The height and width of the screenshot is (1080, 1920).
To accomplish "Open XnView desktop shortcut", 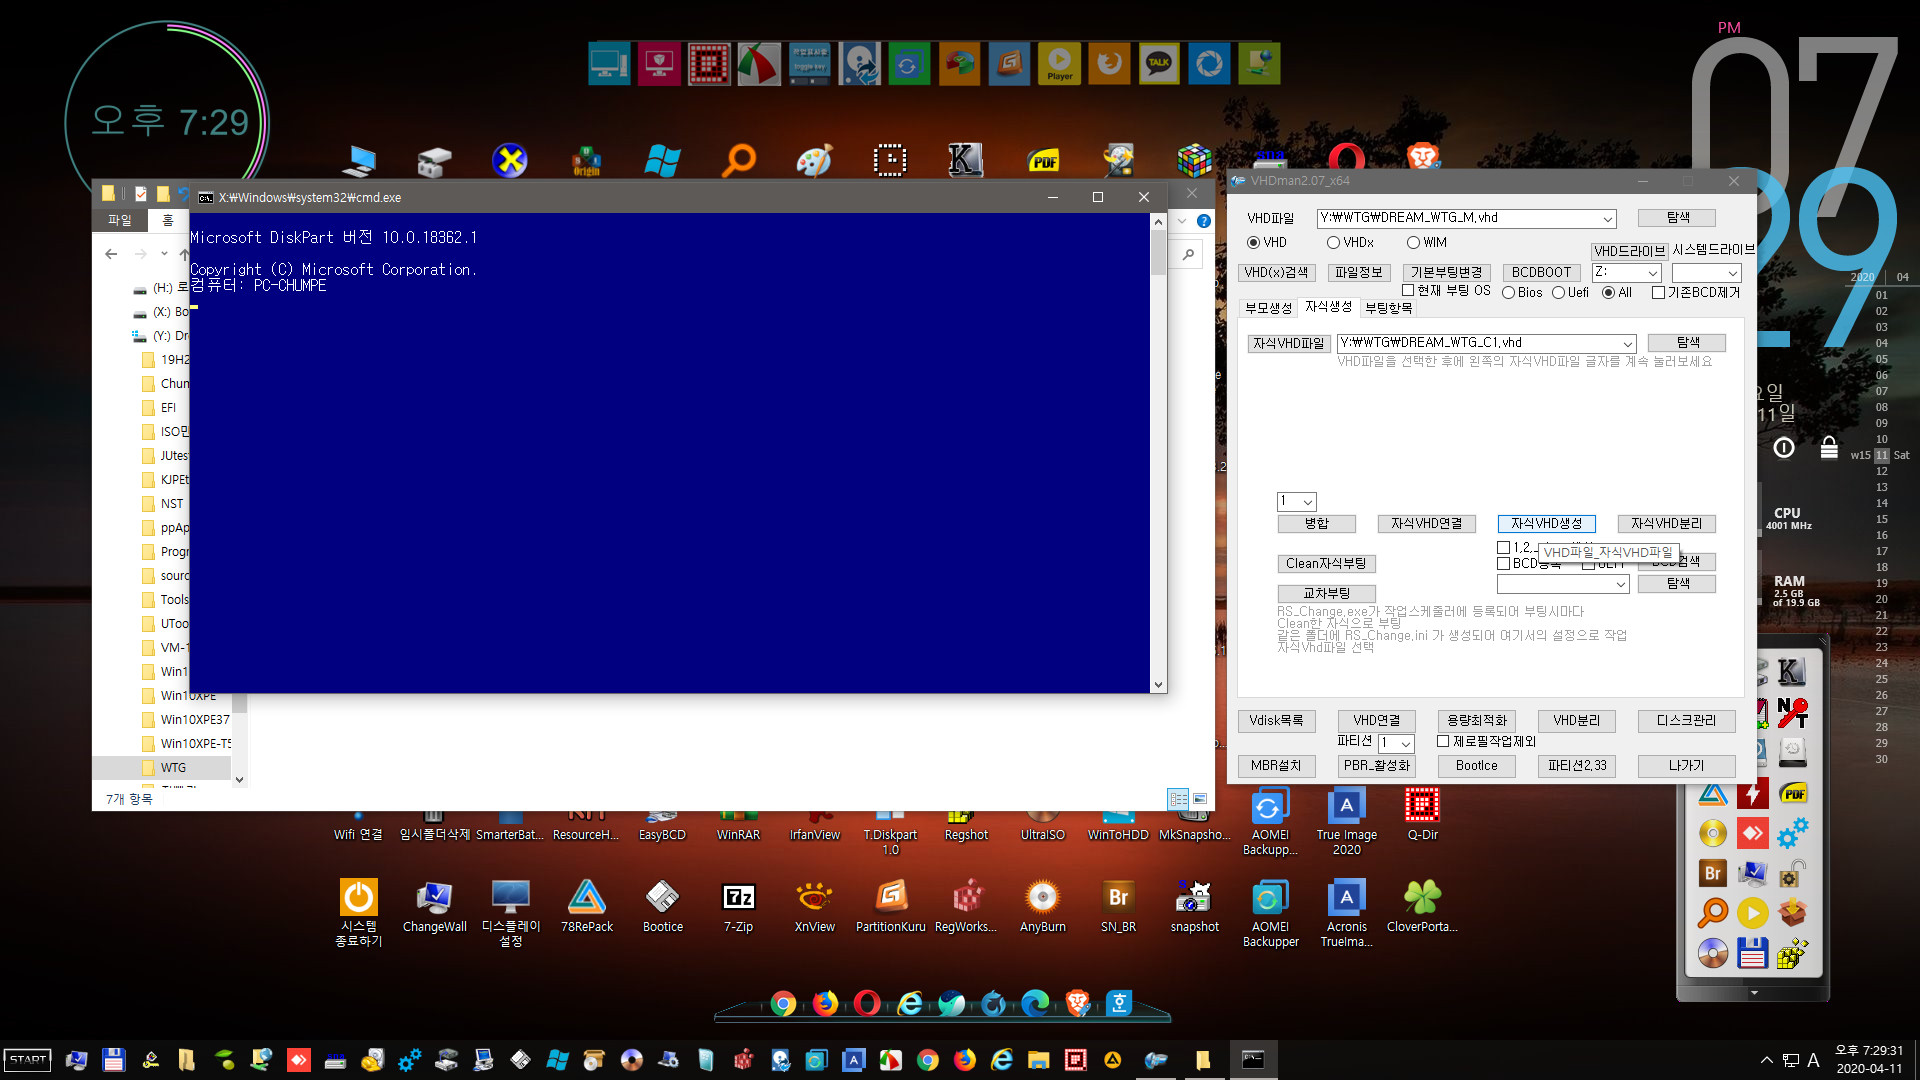I will click(x=814, y=906).
